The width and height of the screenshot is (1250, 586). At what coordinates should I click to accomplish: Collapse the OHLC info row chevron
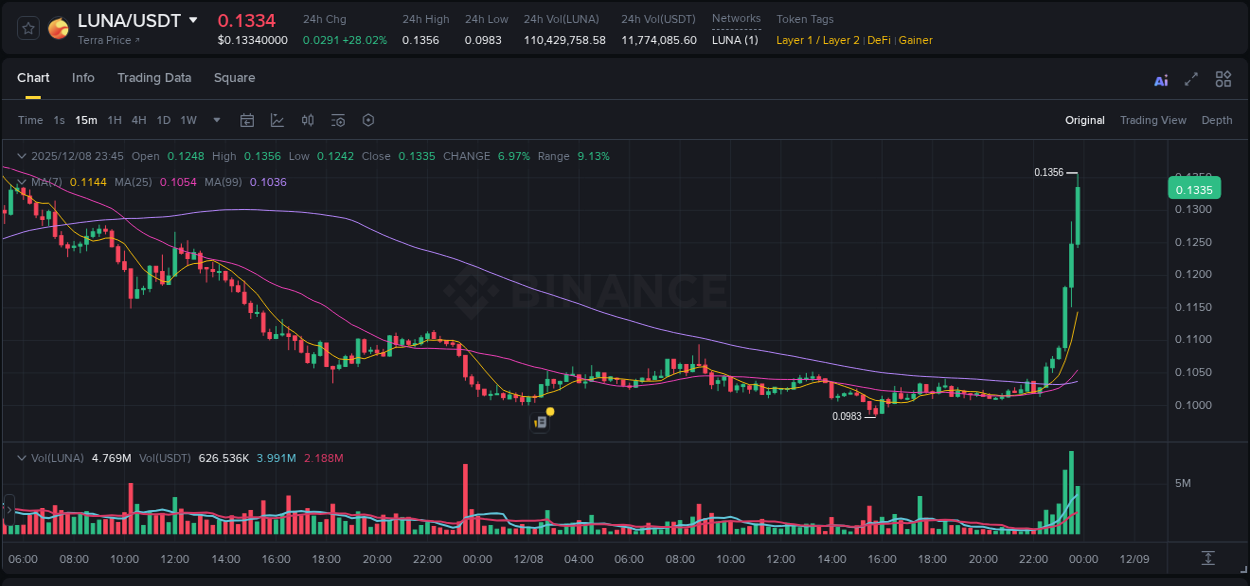[x=21, y=156]
